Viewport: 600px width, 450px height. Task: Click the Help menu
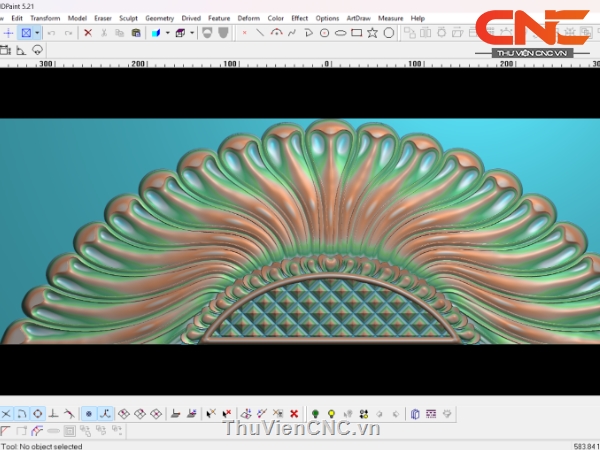point(417,18)
